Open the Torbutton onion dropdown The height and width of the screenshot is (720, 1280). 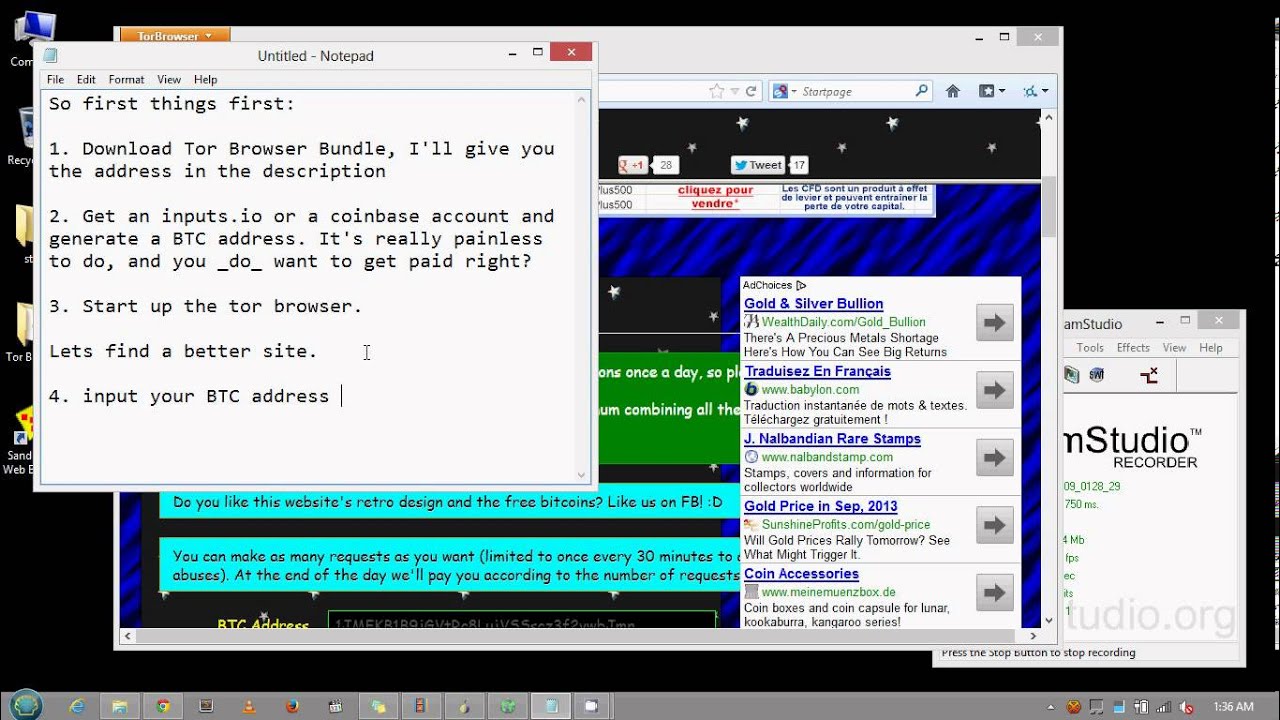click(x=1036, y=91)
